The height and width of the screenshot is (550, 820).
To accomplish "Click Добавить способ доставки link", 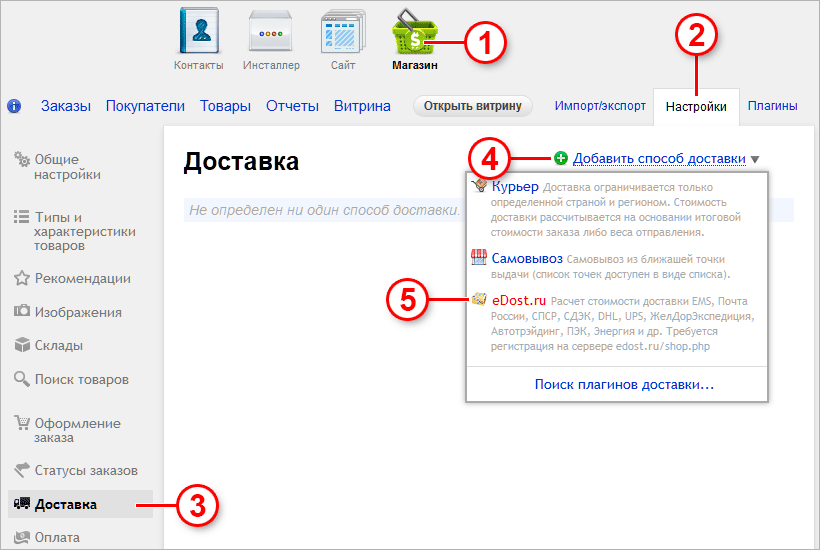I will pos(659,158).
